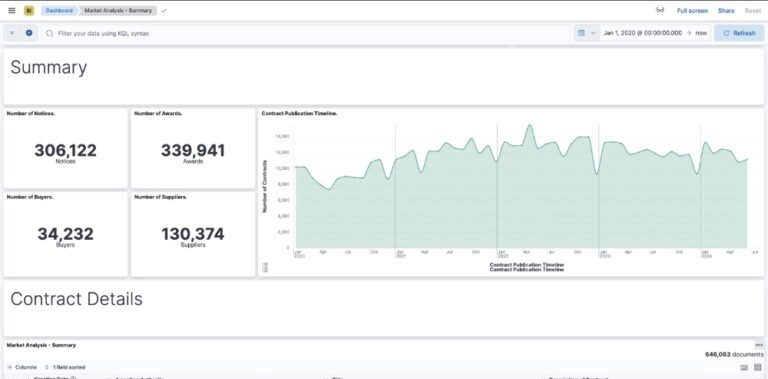
Task: Open the Columns selector in table
Action: coord(22,367)
